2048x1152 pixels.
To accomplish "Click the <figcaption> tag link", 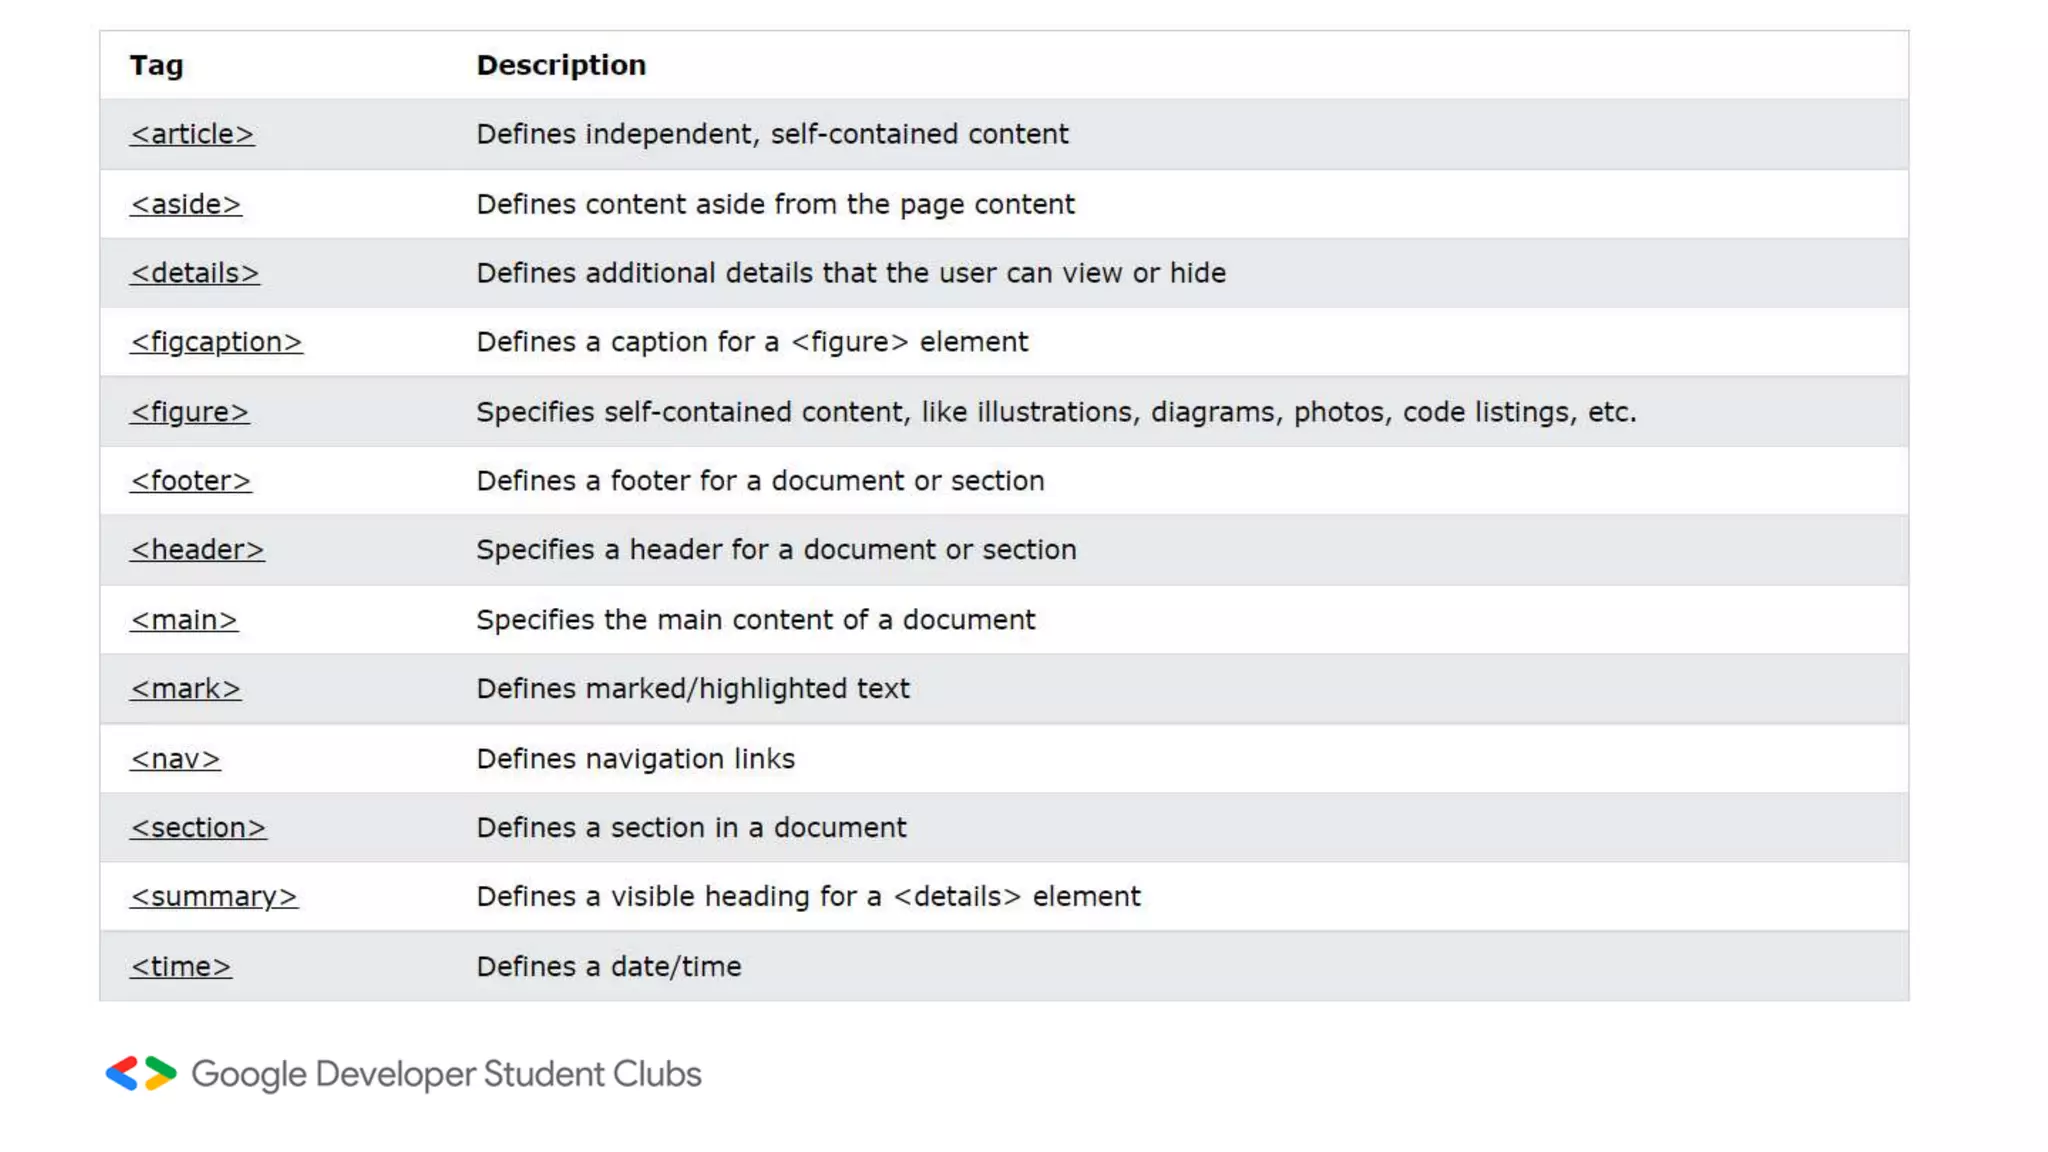I will tap(216, 342).
